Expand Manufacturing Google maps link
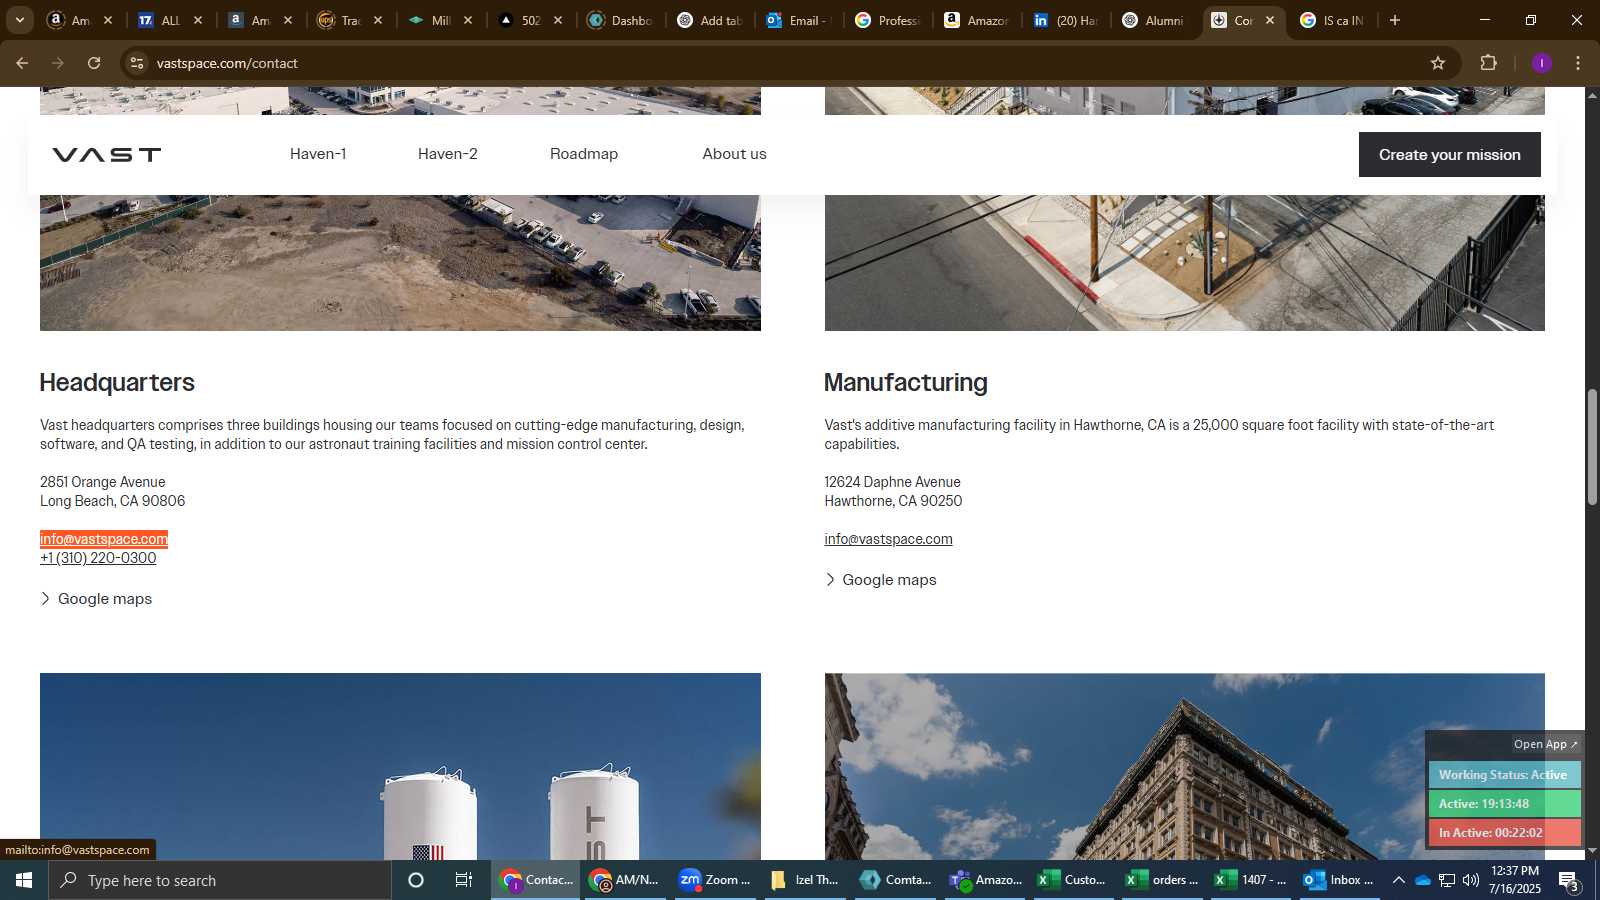The height and width of the screenshot is (900, 1600). tap(881, 580)
